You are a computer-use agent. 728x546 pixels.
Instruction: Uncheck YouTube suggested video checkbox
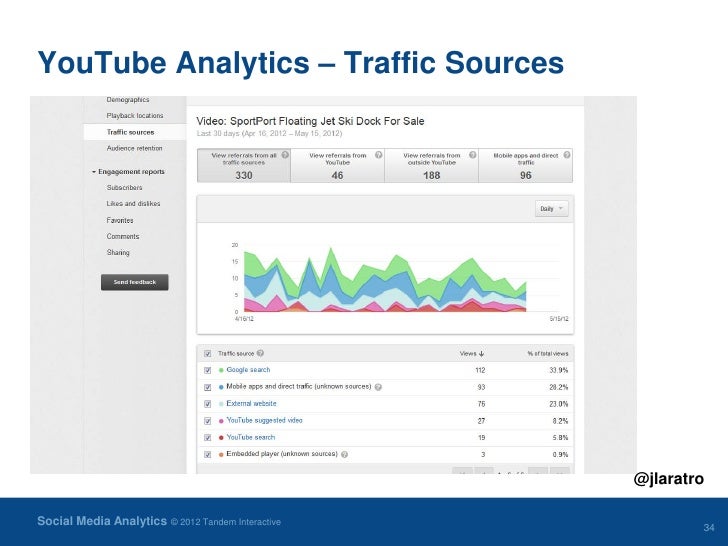click(208, 421)
